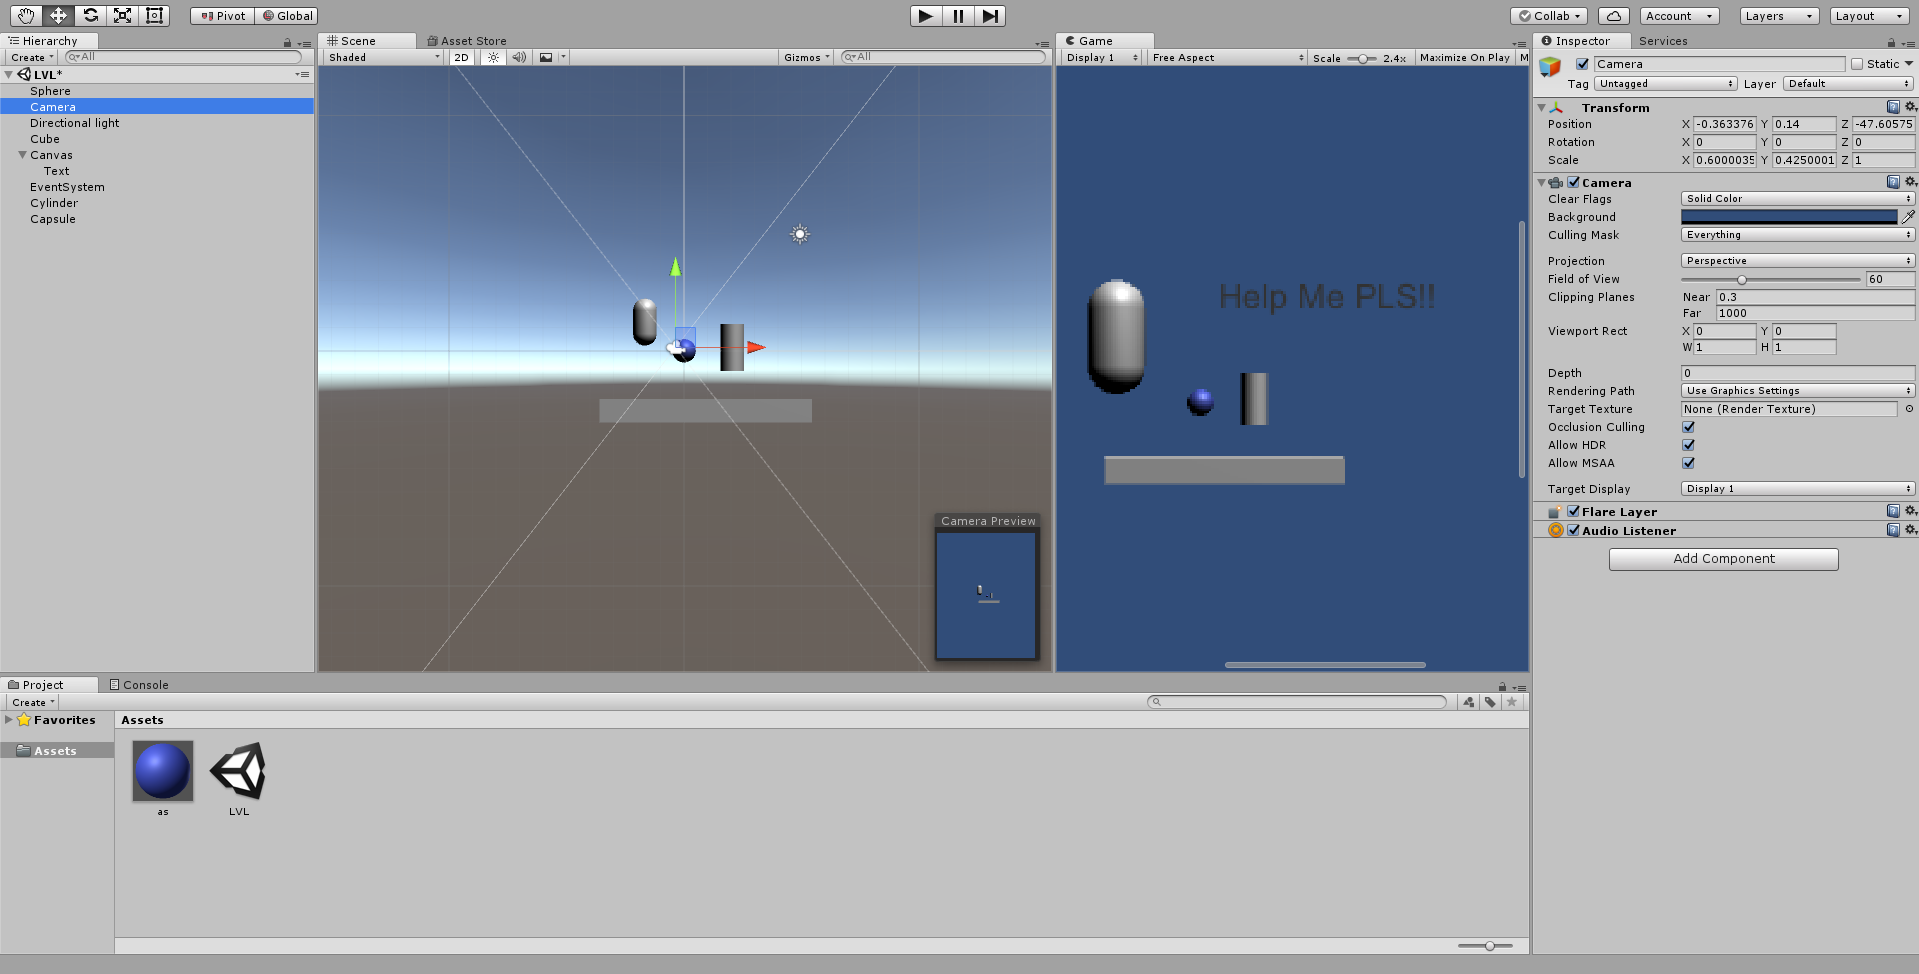Viewport: 1919px width, 974px height.
Task: Toggle scene lighting with the sun icon
Action: tap(492, 57)
